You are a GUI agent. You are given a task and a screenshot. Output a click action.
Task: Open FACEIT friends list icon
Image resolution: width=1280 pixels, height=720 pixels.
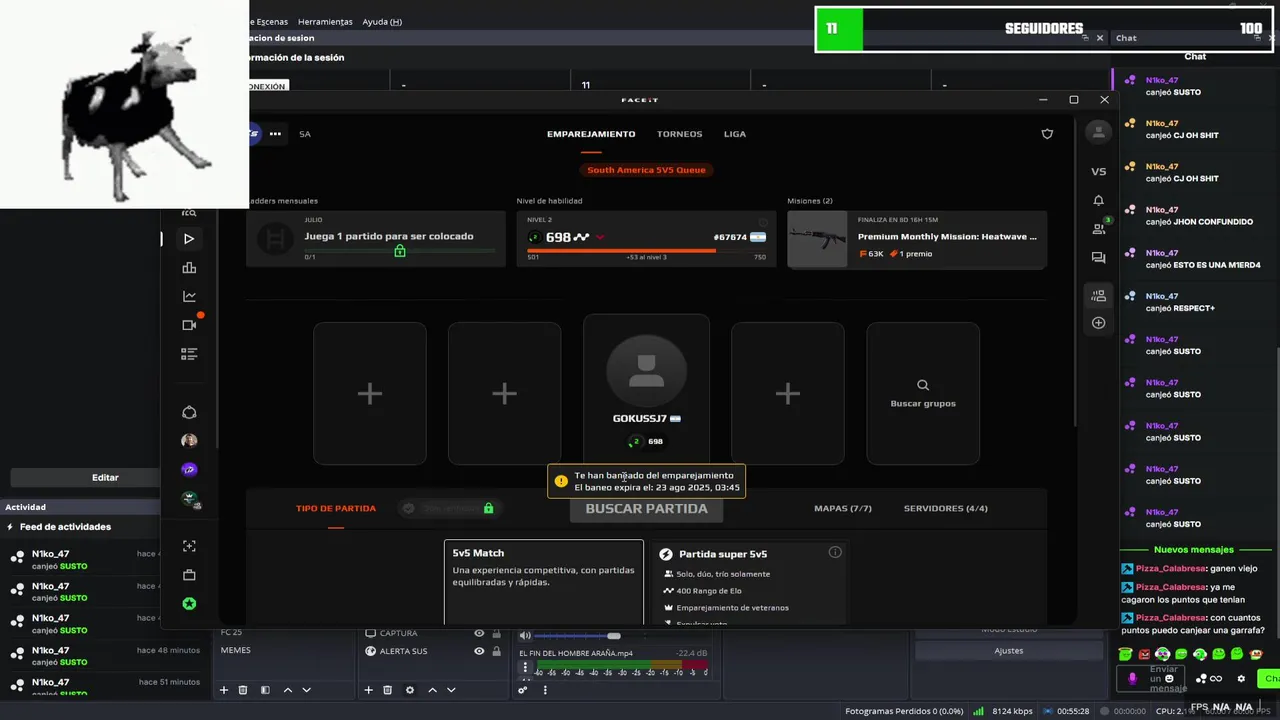[1098, 229]
